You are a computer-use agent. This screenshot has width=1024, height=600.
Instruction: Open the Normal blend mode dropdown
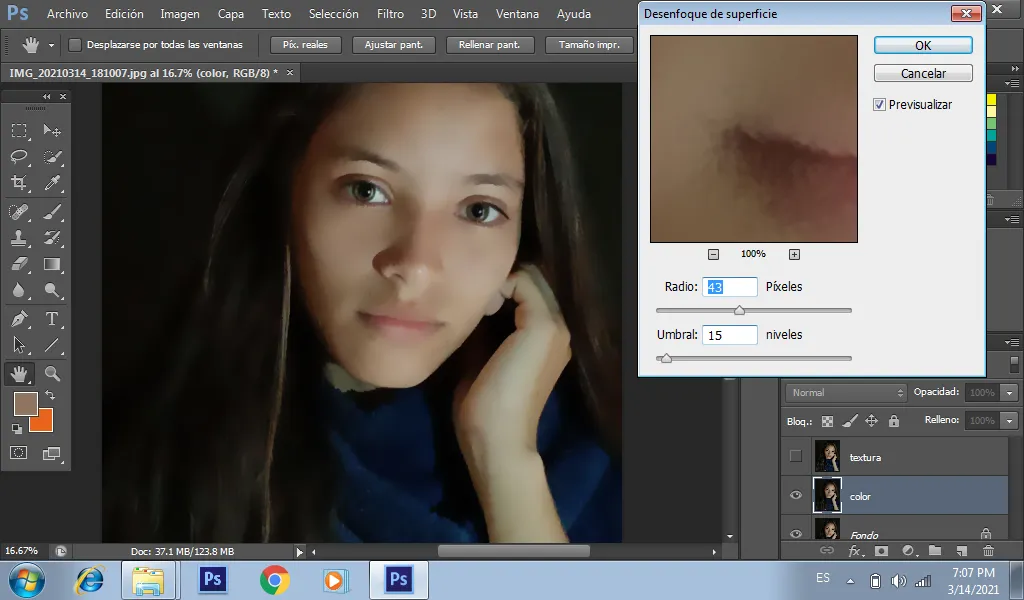pyautogui.click(x=846, y=392)
